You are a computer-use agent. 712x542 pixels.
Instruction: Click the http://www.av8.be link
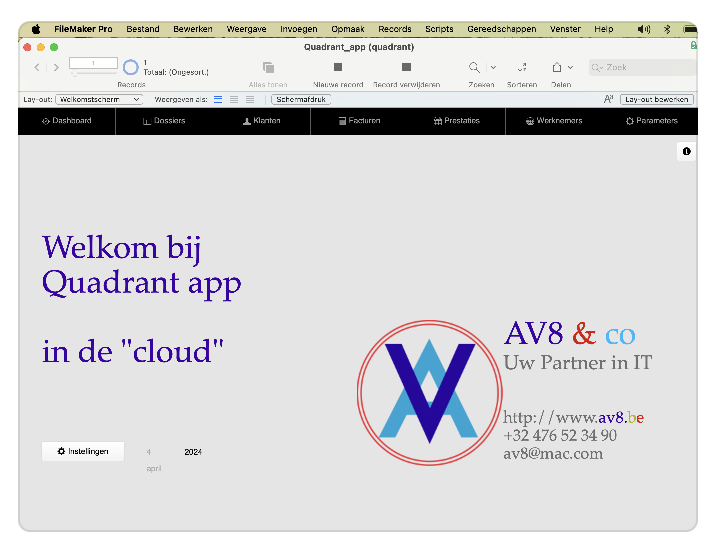tap(574, 417)
